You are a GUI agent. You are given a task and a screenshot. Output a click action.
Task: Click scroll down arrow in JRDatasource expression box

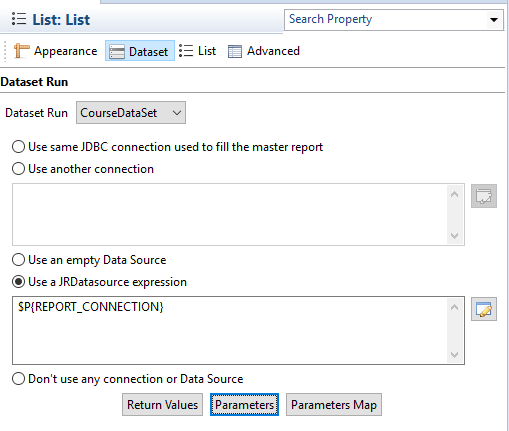(454, 355)
